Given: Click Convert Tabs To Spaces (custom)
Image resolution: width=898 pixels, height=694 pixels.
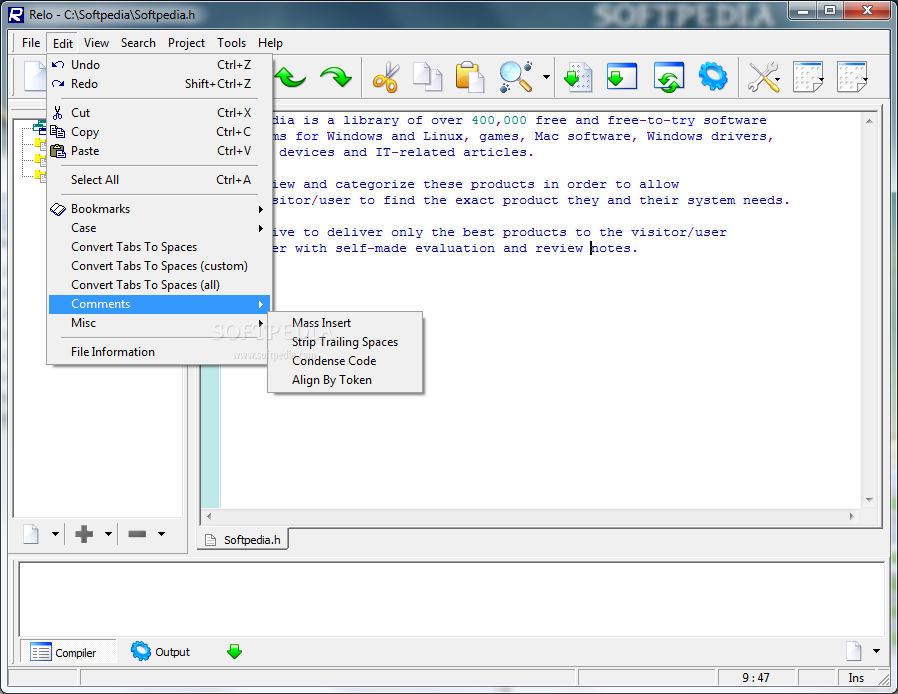Looking at the screenshot, I should (159, 266).
